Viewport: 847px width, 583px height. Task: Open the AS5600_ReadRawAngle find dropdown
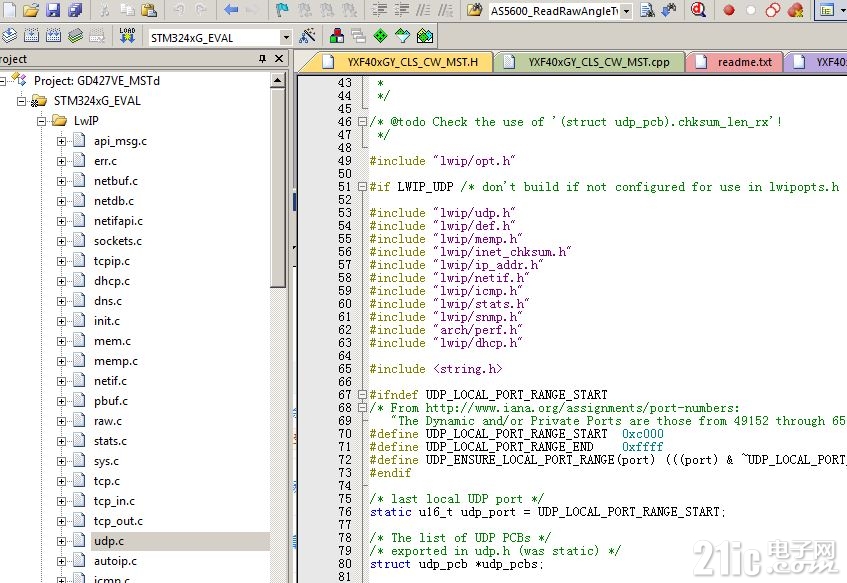(x=626, y=11)
